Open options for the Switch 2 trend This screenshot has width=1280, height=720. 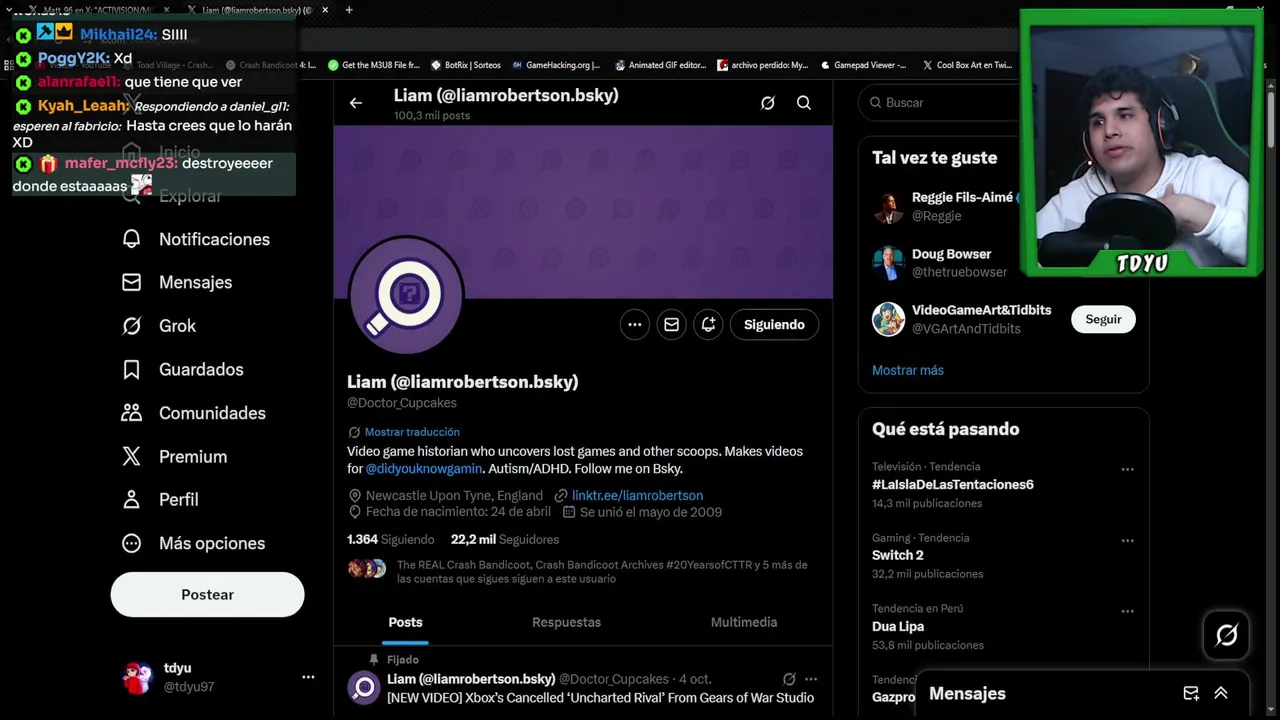(x=1127, y=540)
